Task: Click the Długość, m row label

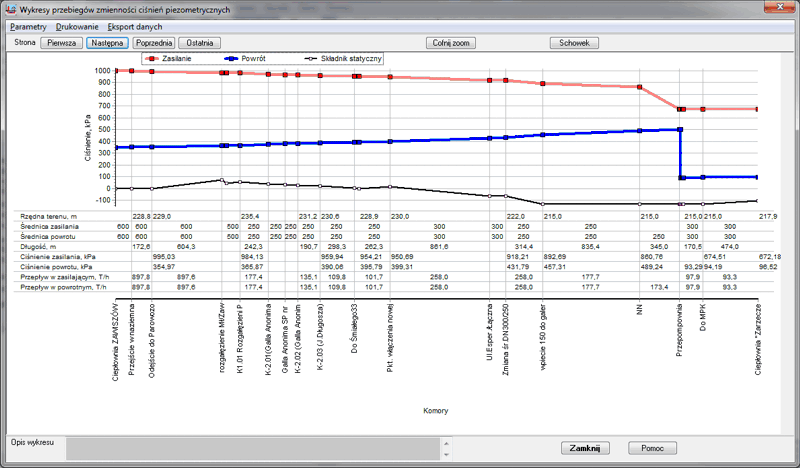Action: click(38, 247)
